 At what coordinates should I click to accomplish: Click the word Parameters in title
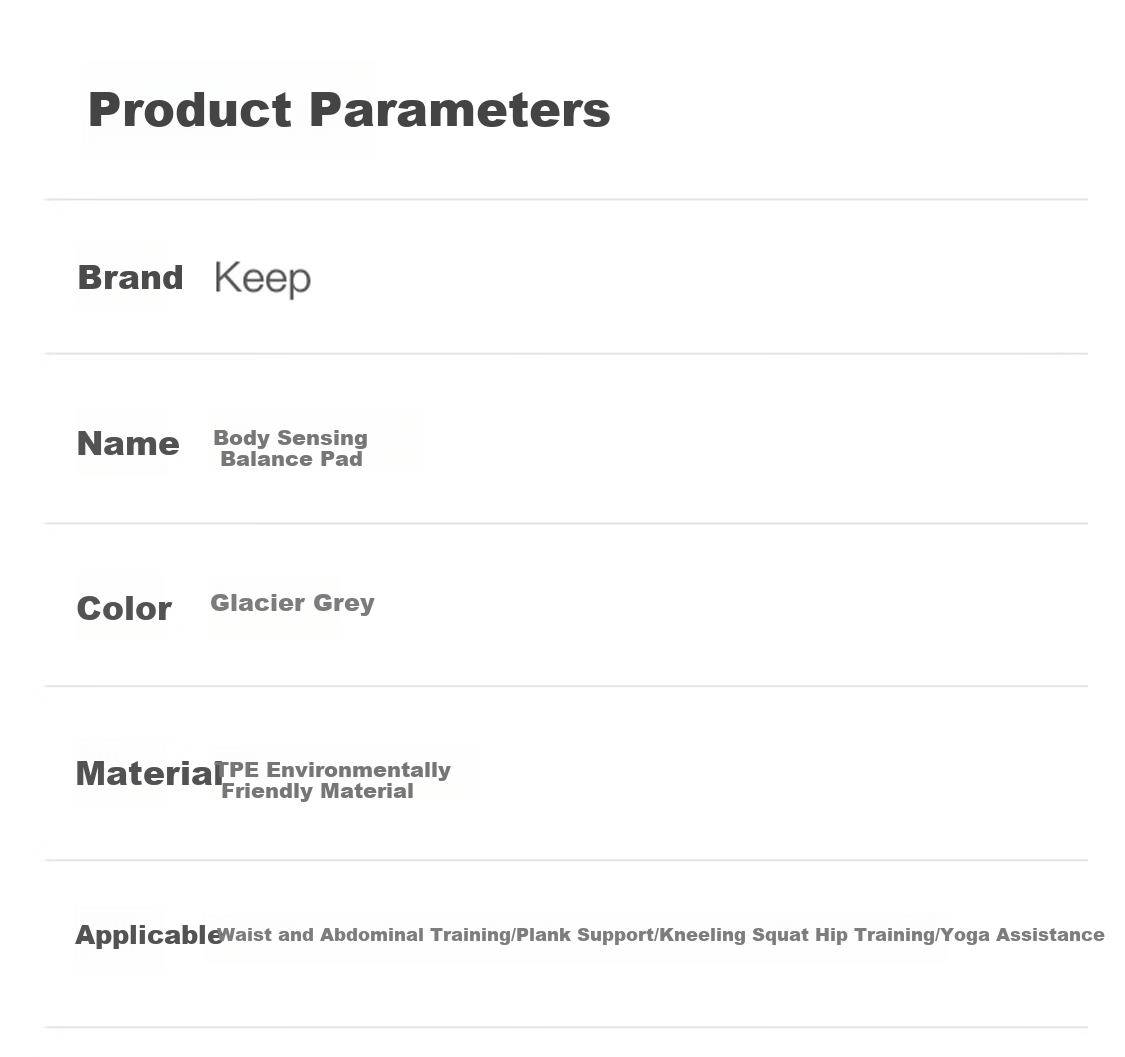459,111
